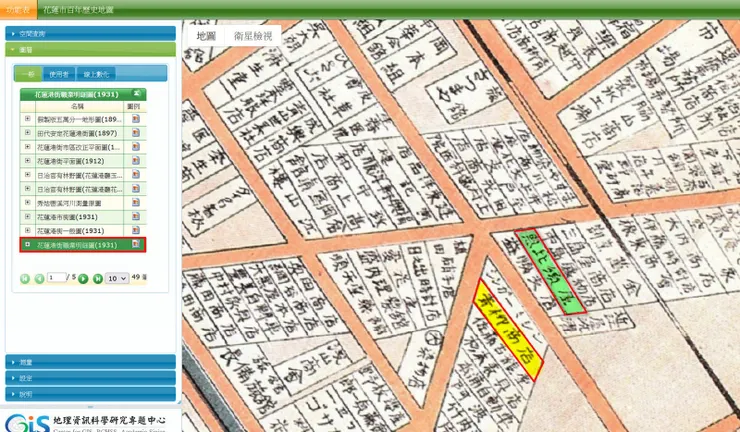The image size is (740, 432).
Task: Select the 花蓮港街平面圖(1912) layer name
Action: pos(70,161)
